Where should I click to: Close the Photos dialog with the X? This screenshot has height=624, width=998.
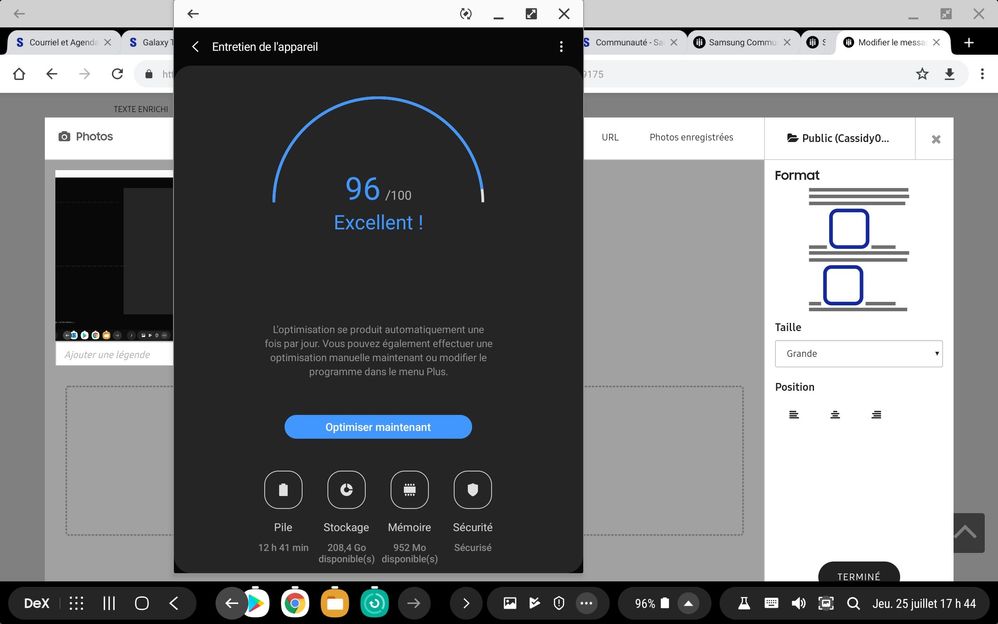coord(936,139)
